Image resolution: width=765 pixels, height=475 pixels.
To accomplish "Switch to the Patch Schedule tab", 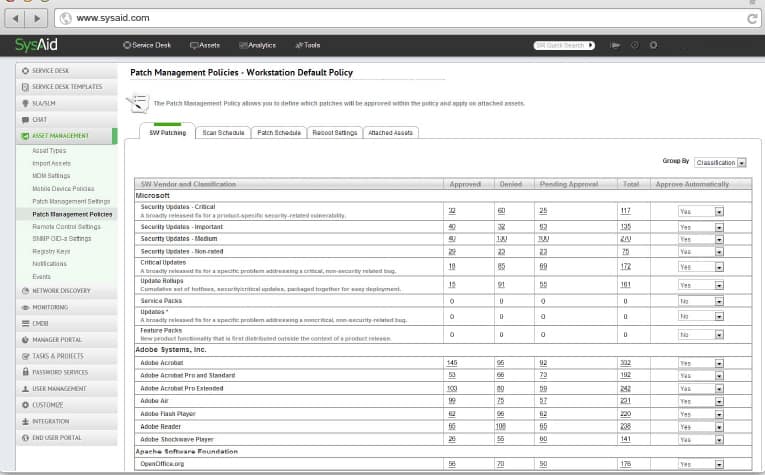I will tap(279, 133).
